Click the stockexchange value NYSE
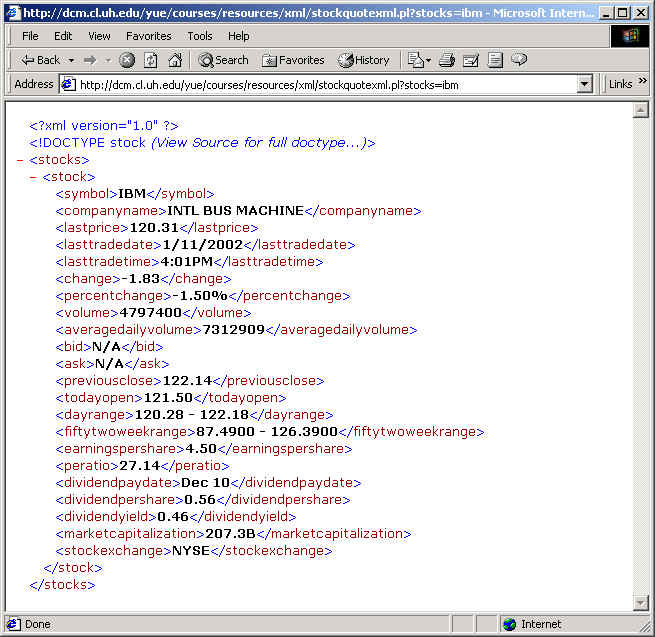655x637 pixels. click(x=190, y=551)
